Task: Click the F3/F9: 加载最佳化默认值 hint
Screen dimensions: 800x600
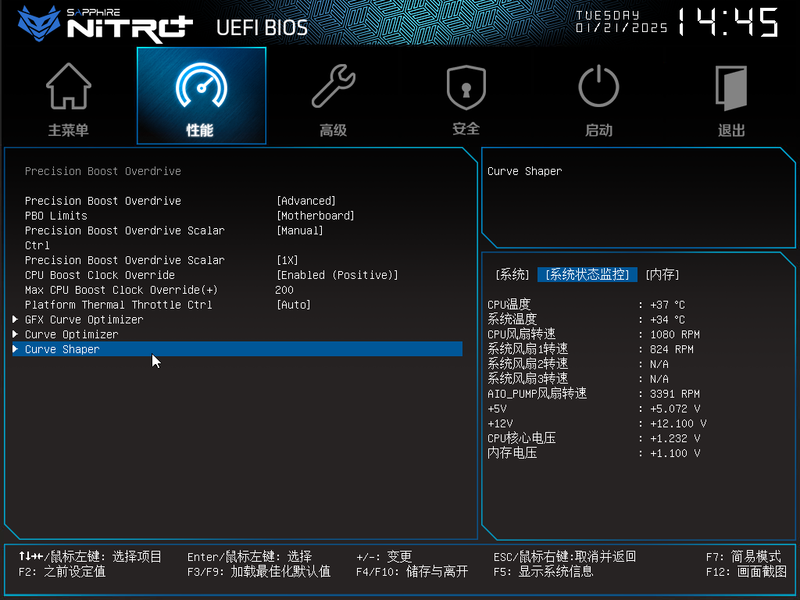Action: [259, 571]
